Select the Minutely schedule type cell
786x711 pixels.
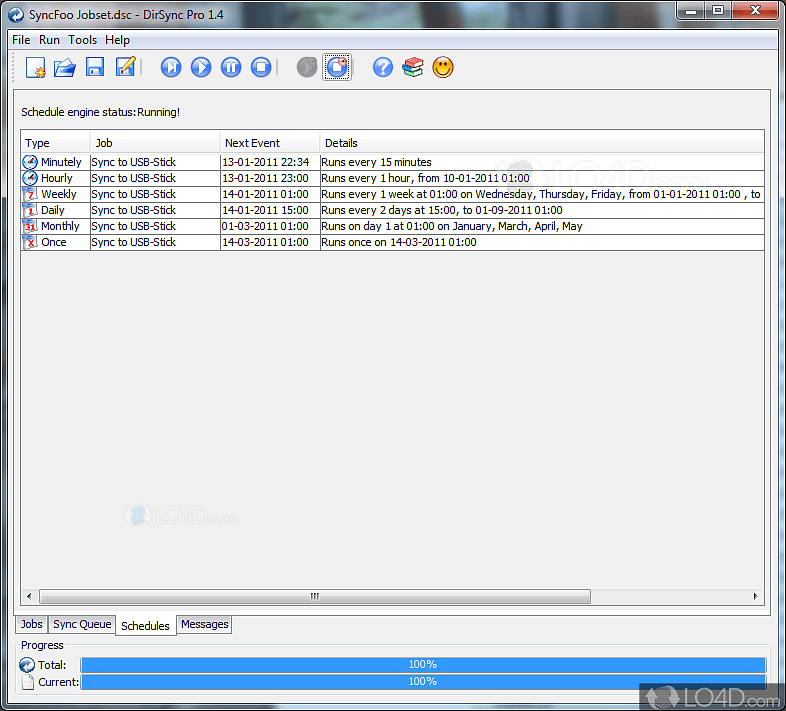(x=56, y=162)
